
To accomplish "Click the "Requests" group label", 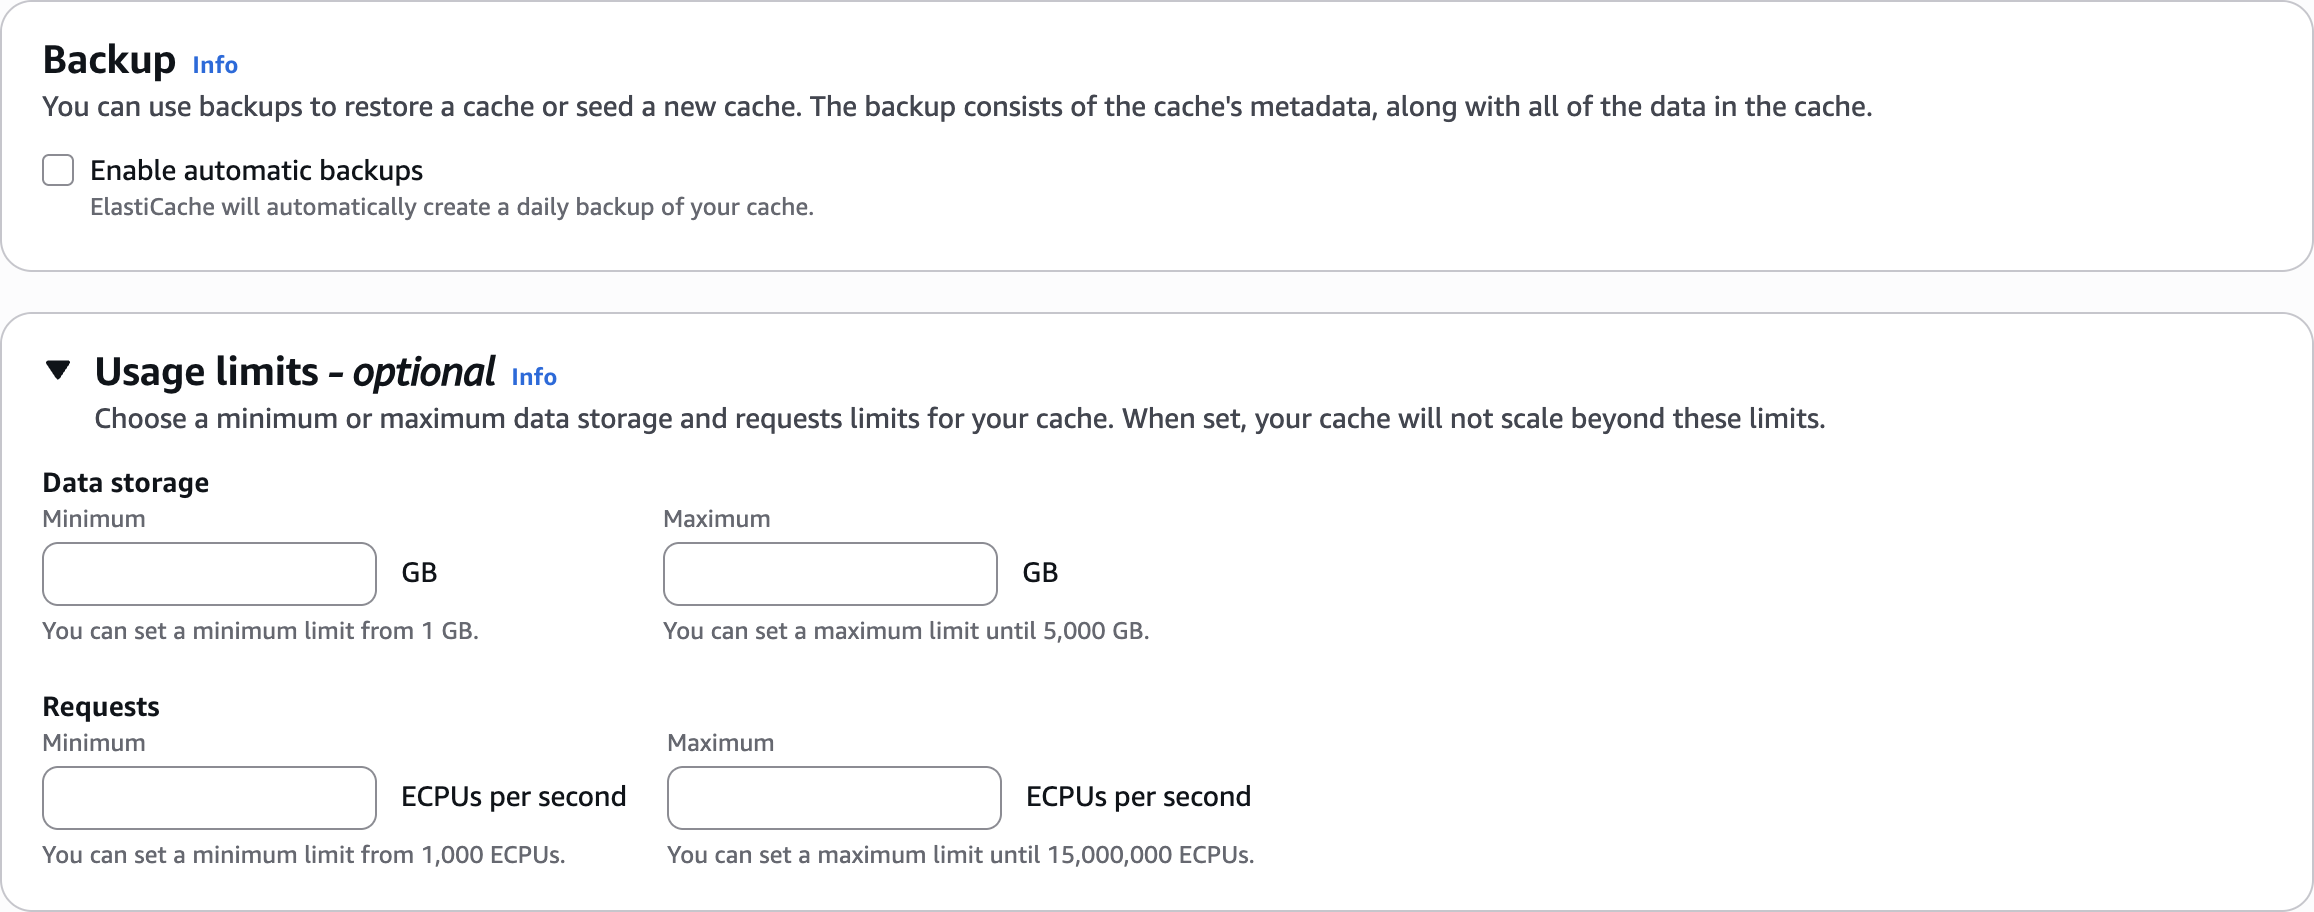I will point(101,707).
